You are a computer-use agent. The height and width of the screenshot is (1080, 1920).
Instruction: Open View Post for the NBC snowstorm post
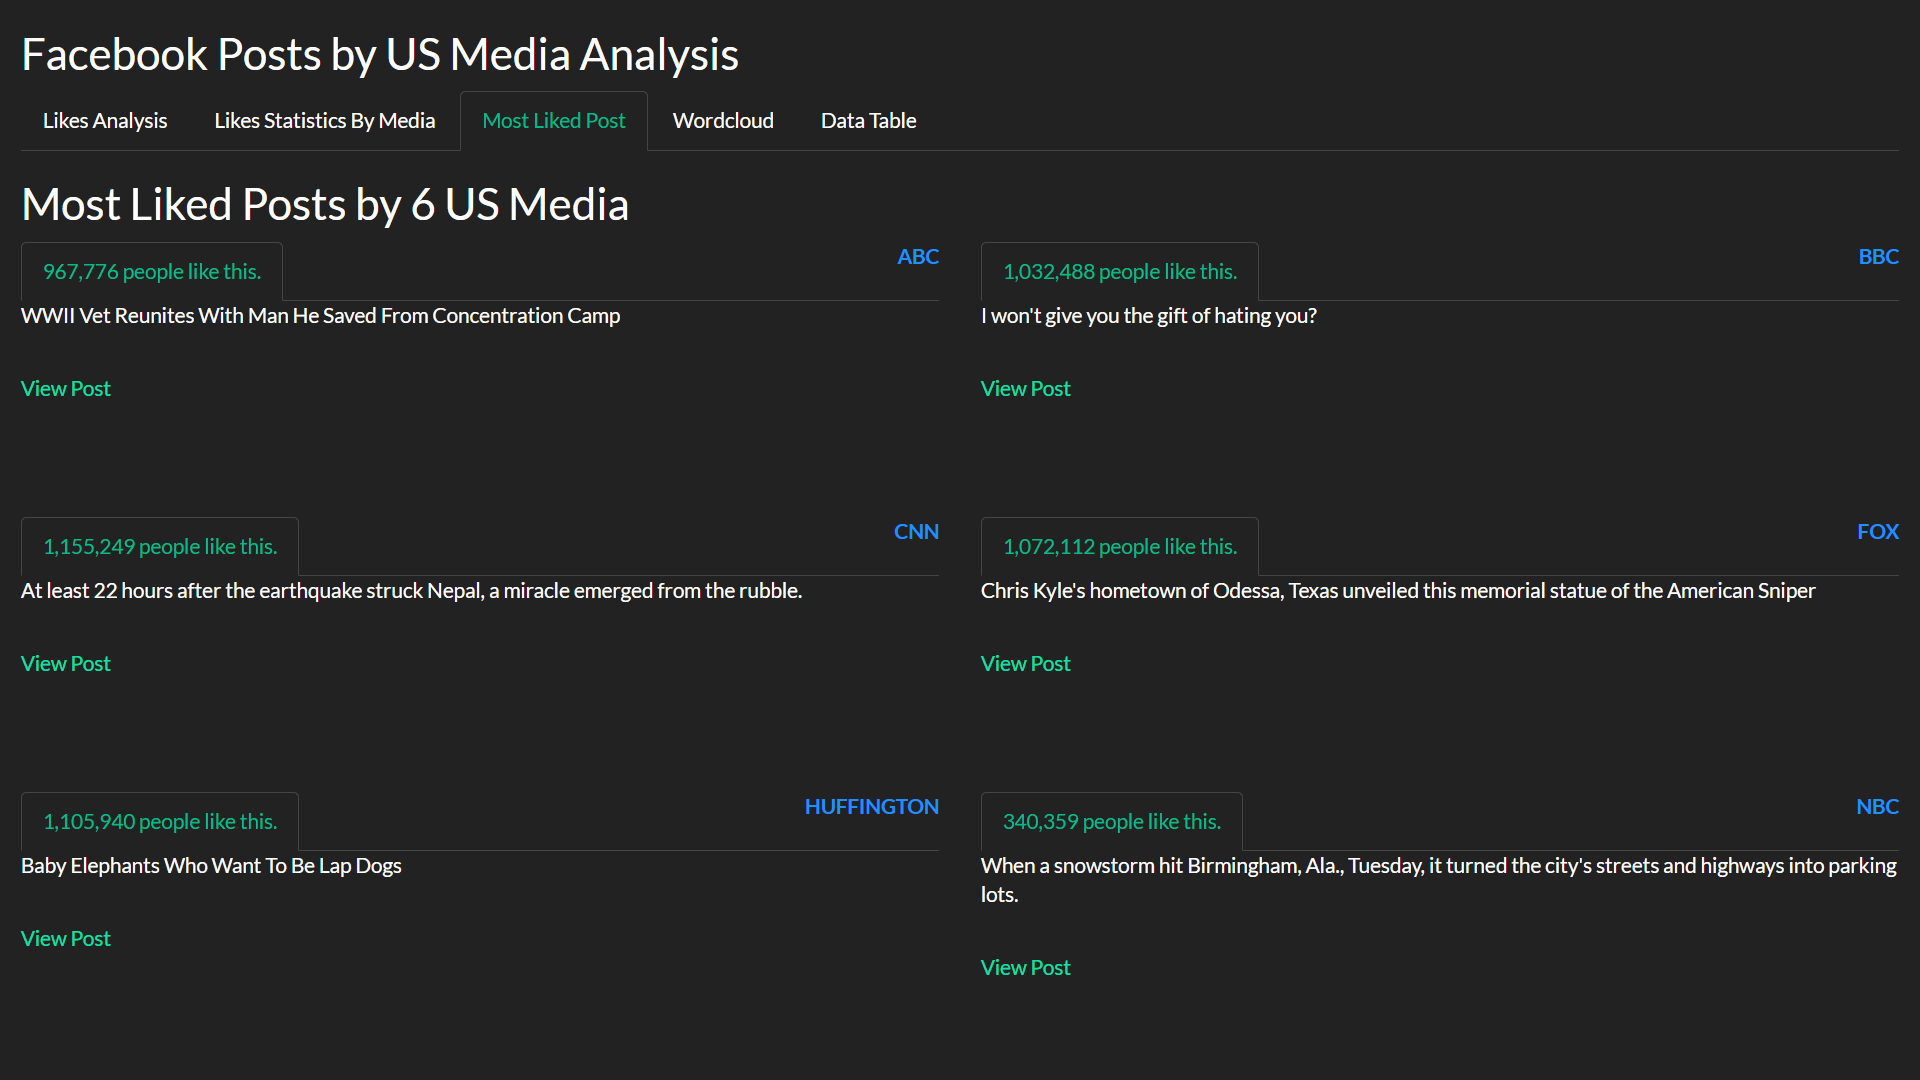tap(1025, 968)
